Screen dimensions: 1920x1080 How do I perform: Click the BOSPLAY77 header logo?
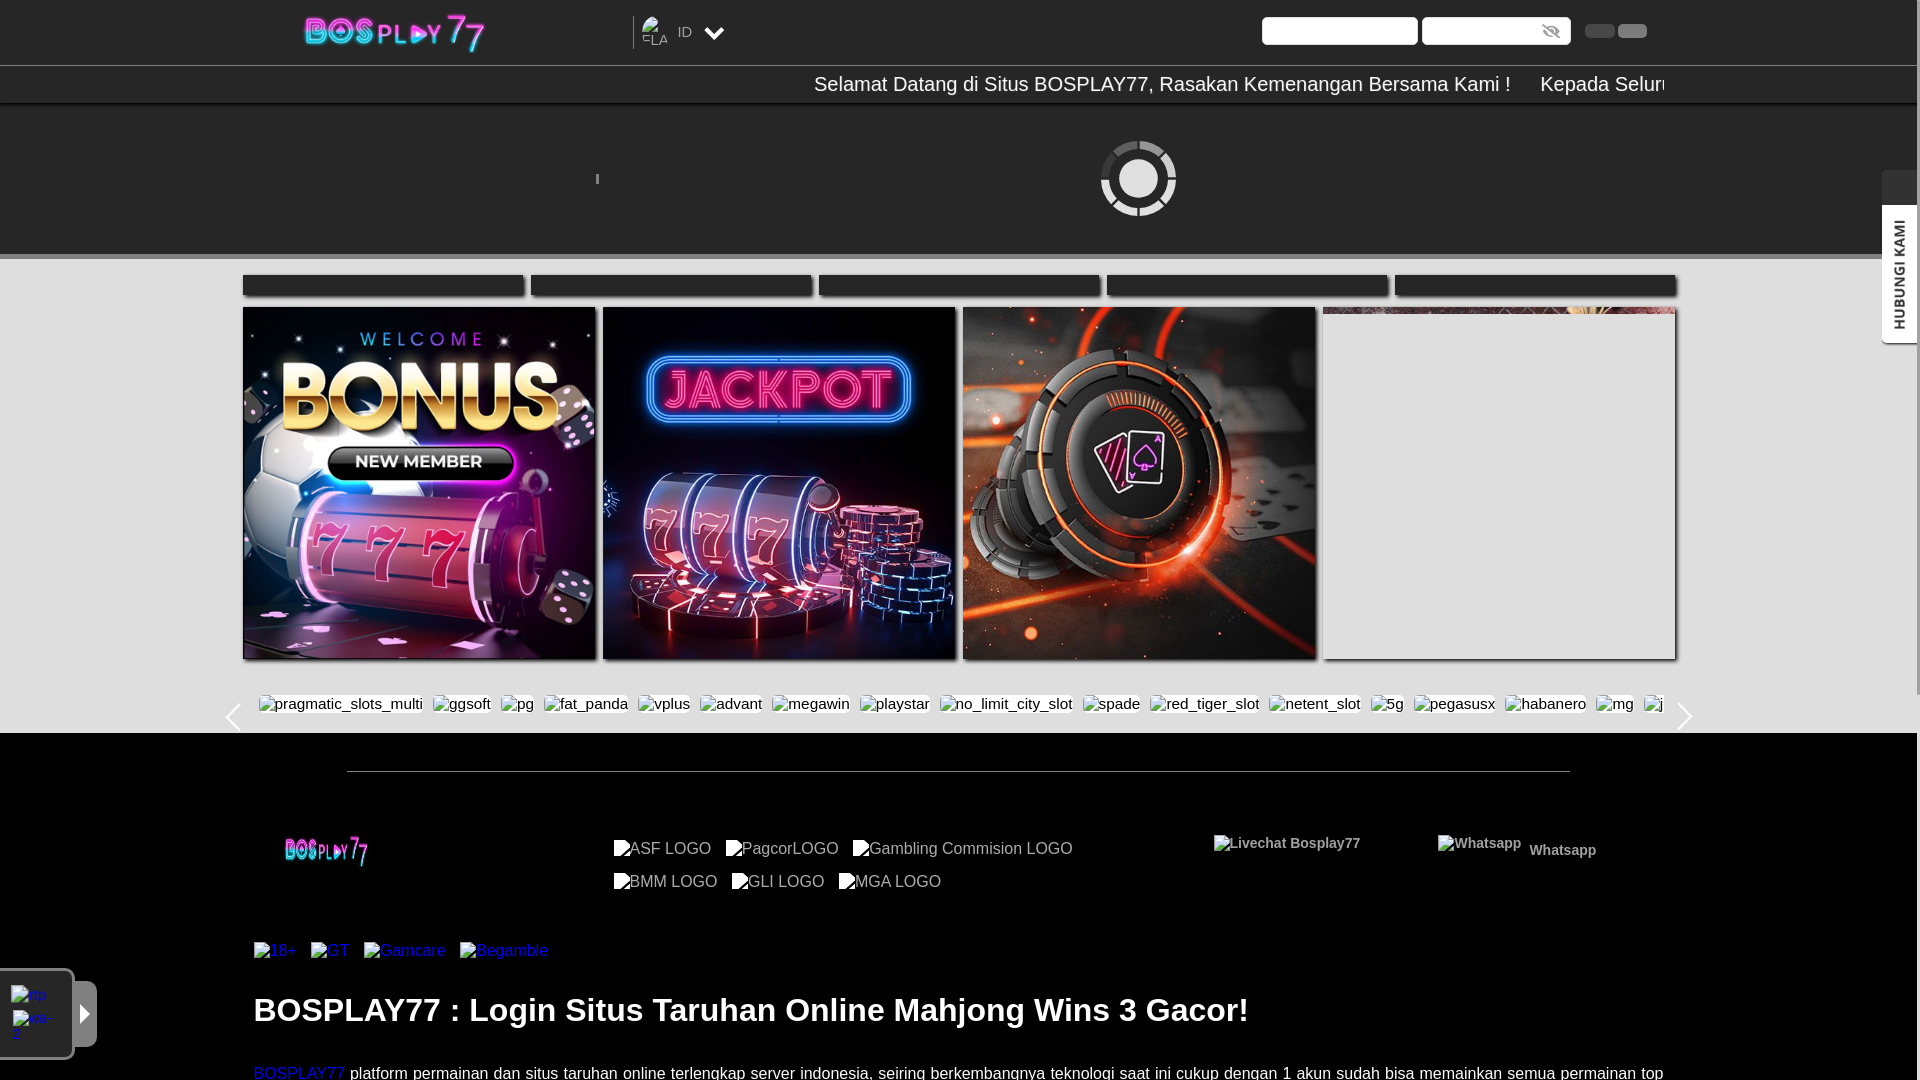click(x=394, y=33)
